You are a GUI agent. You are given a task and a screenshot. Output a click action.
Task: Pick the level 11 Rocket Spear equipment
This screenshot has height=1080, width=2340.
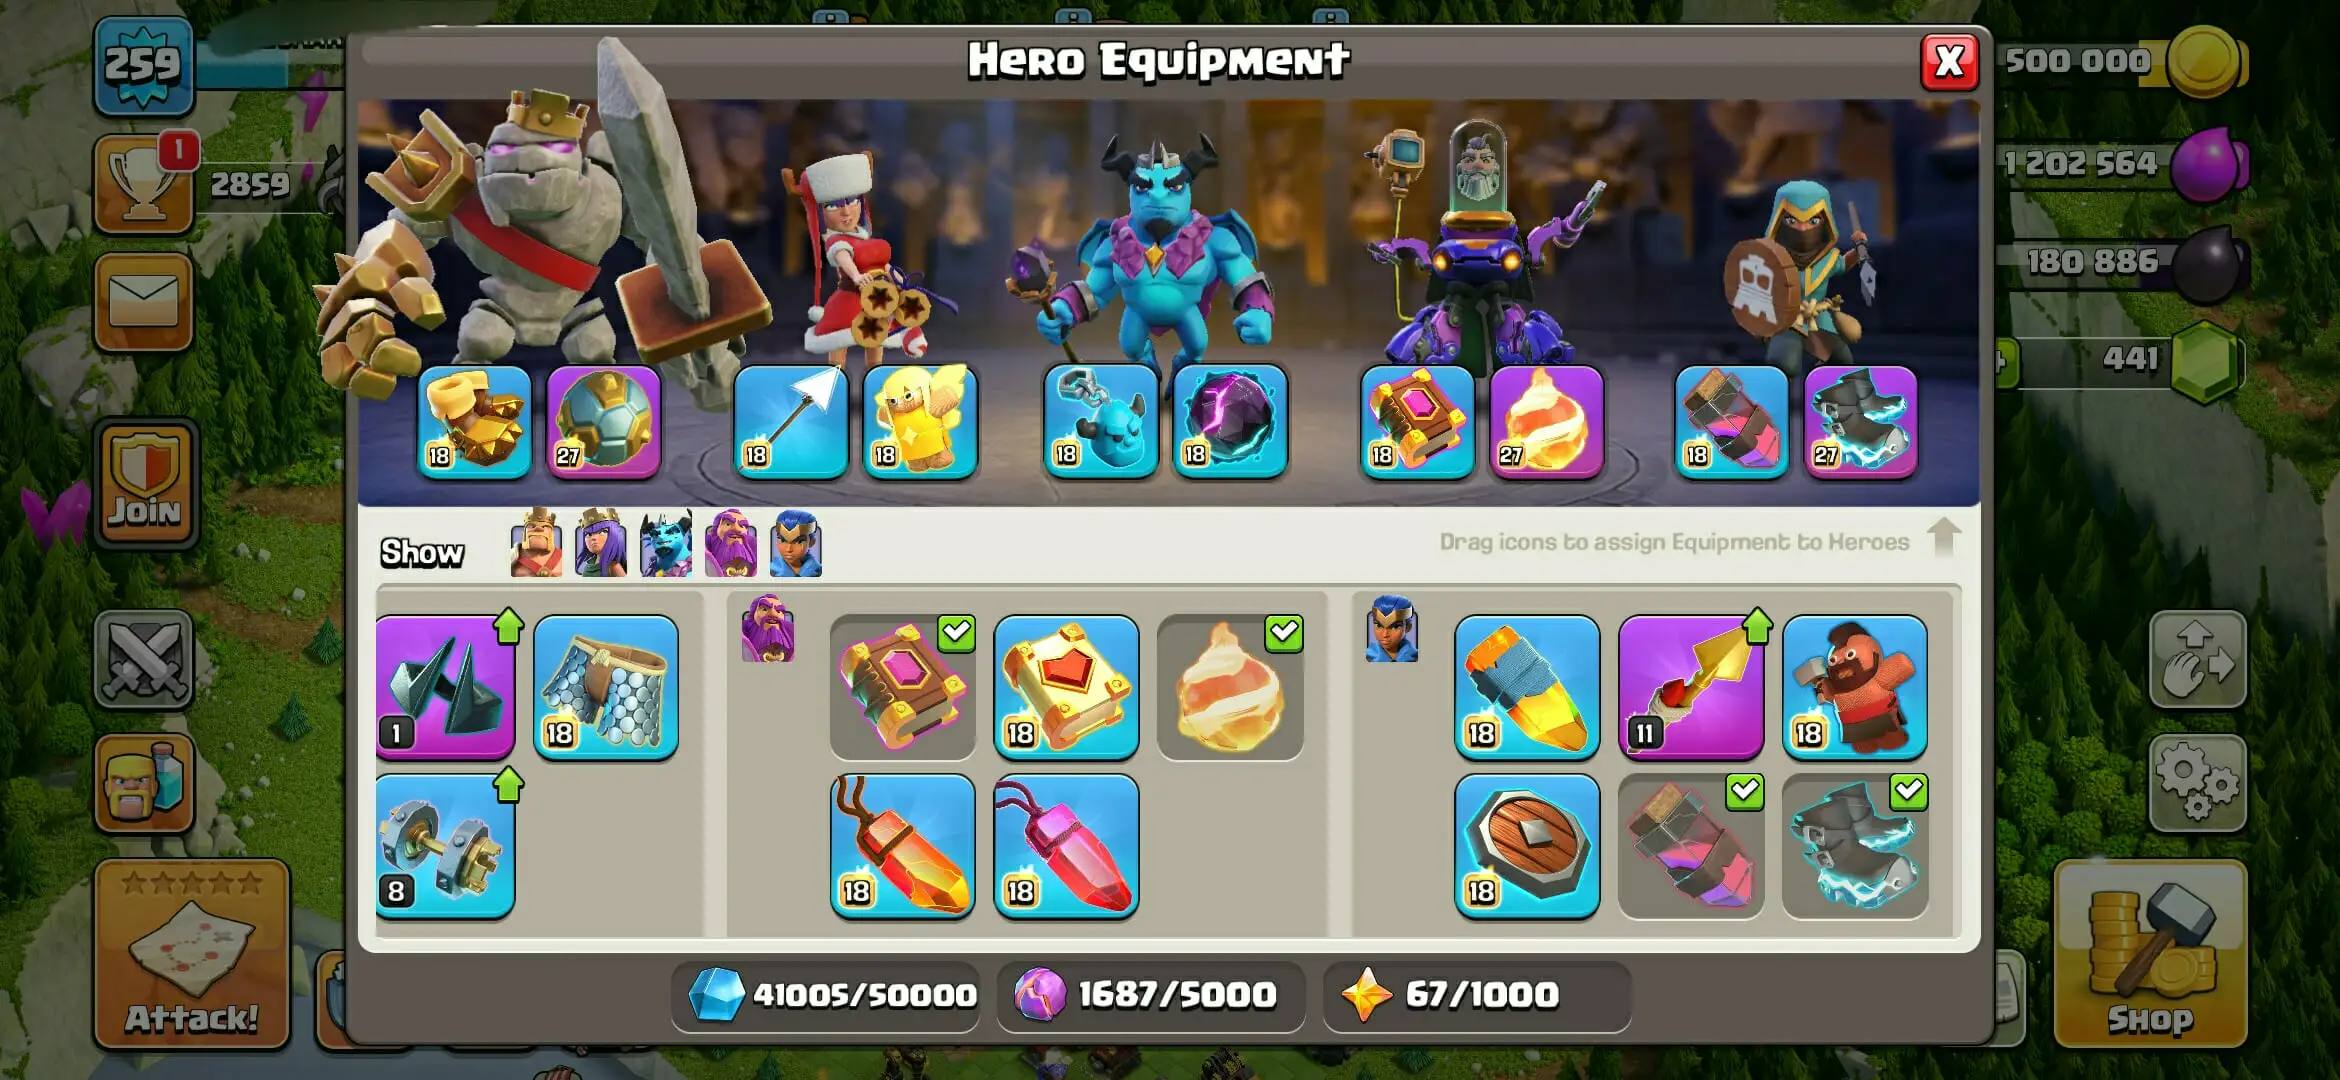1690,688
